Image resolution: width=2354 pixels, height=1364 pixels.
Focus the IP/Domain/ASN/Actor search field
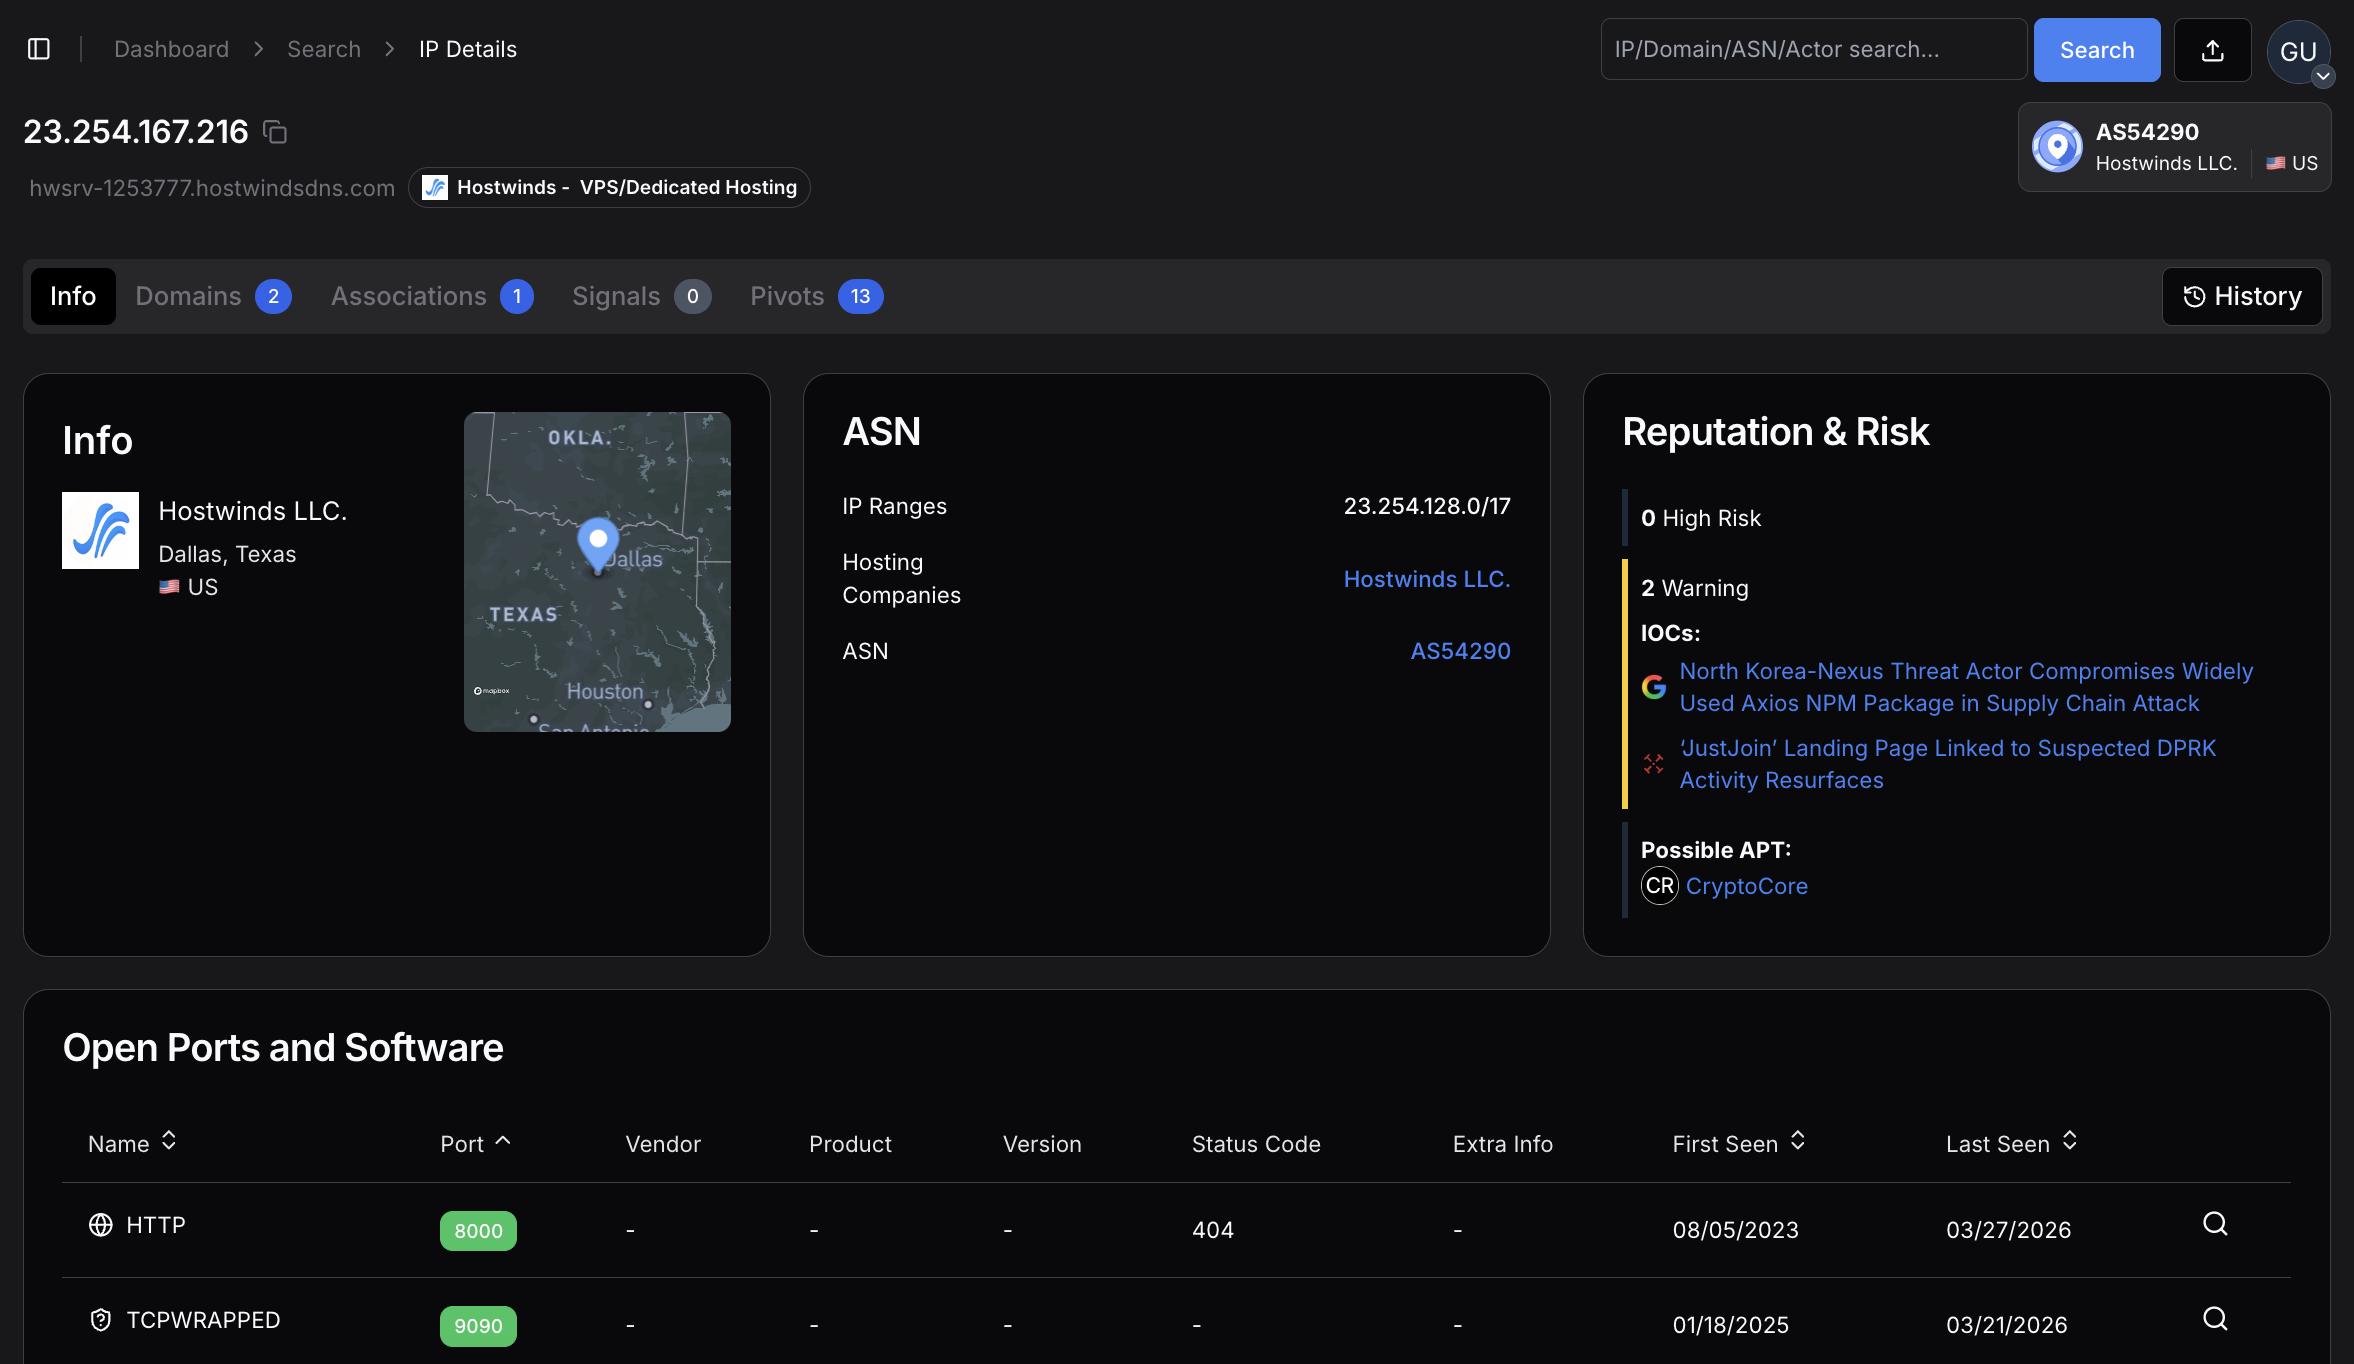pos(1812,50)
